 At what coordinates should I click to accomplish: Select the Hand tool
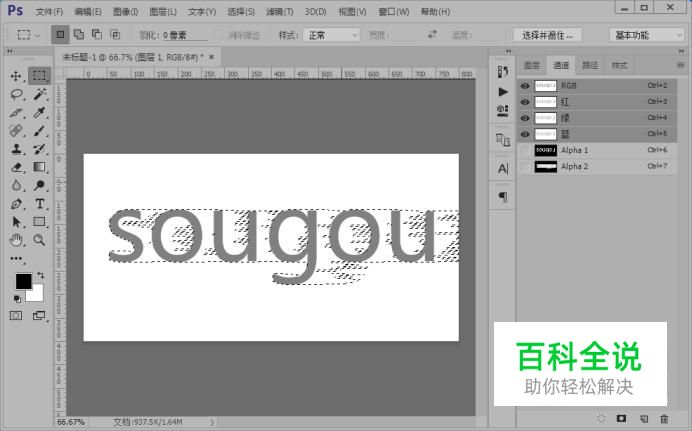[16, 240]
